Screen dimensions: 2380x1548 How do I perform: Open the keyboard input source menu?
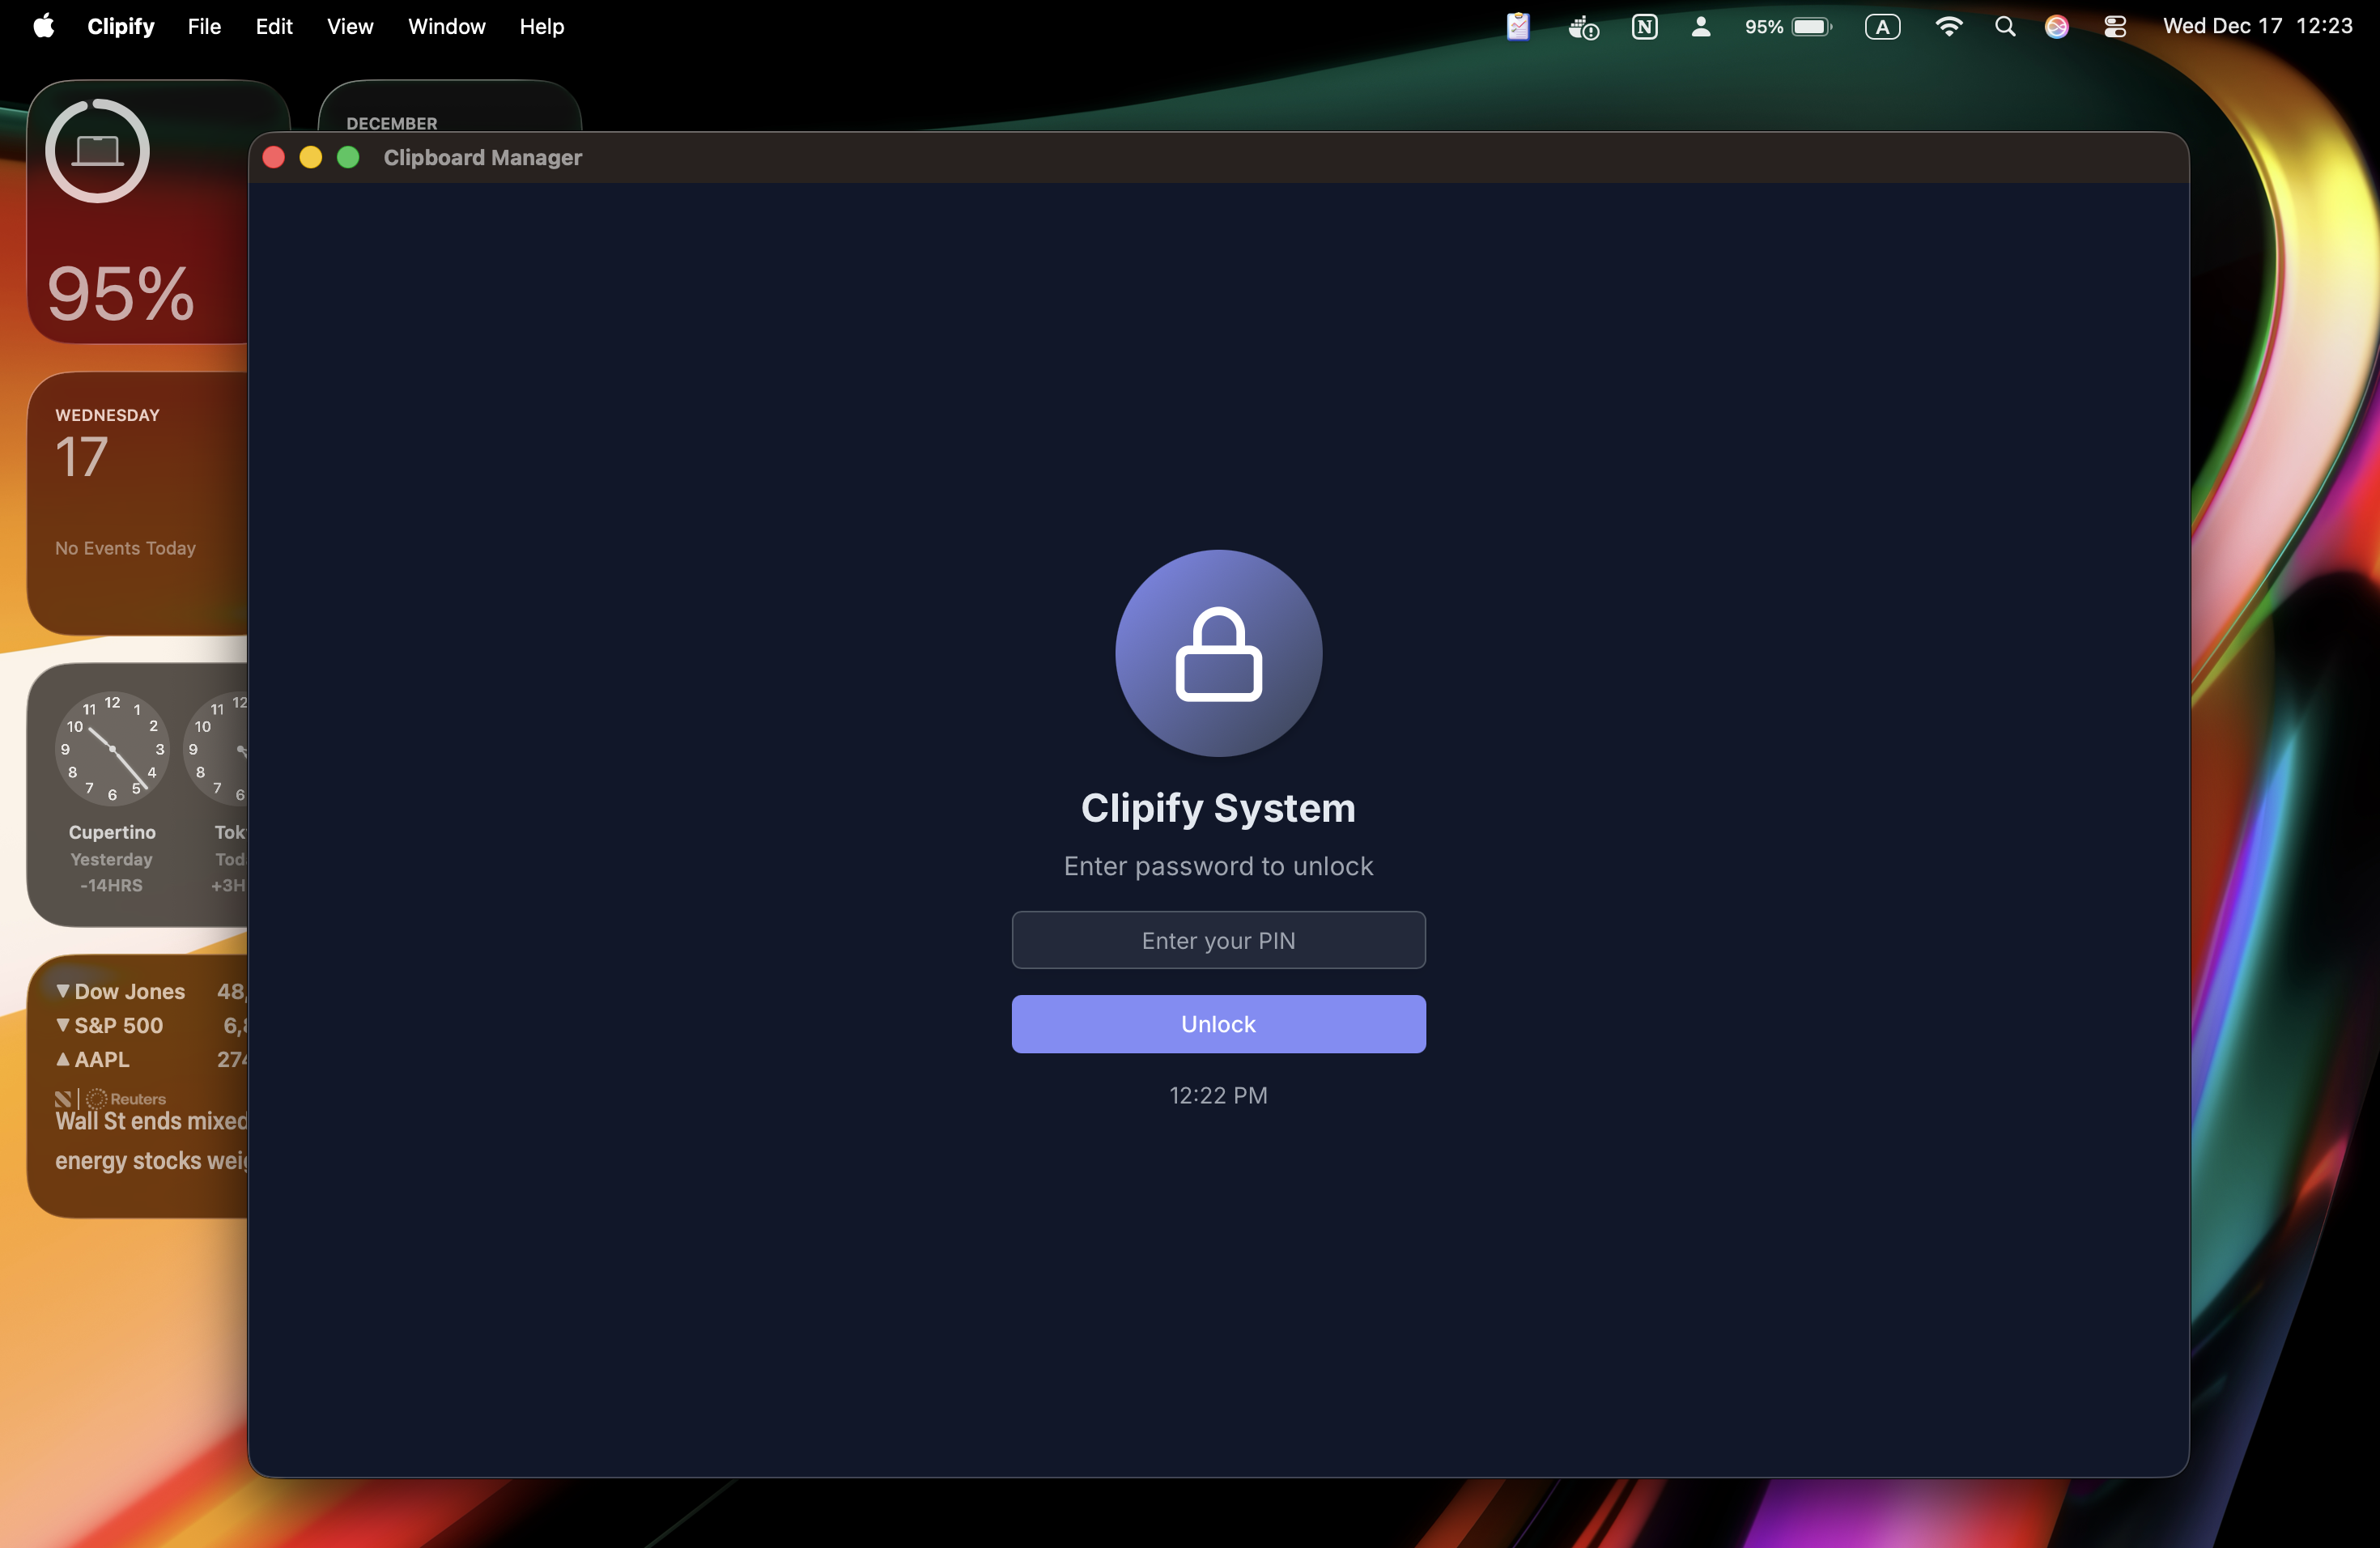click(x=1883, y=27)
